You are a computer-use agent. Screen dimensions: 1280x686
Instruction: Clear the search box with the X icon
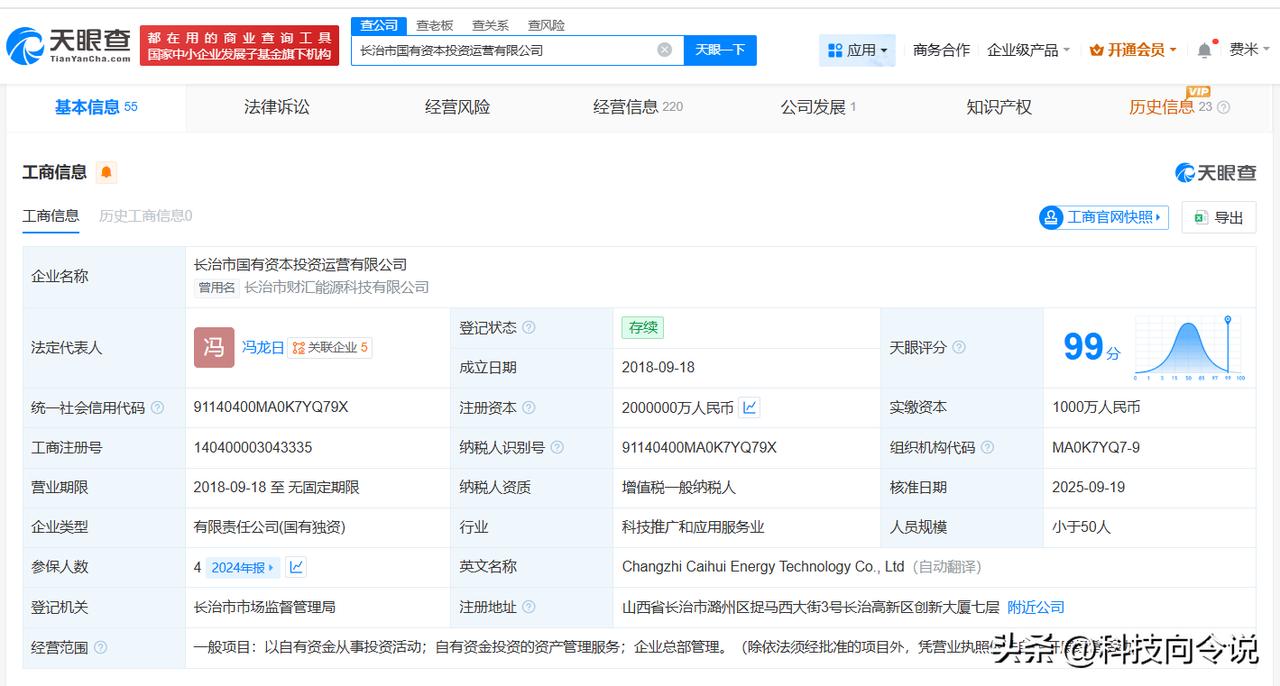tap(664, 50)
